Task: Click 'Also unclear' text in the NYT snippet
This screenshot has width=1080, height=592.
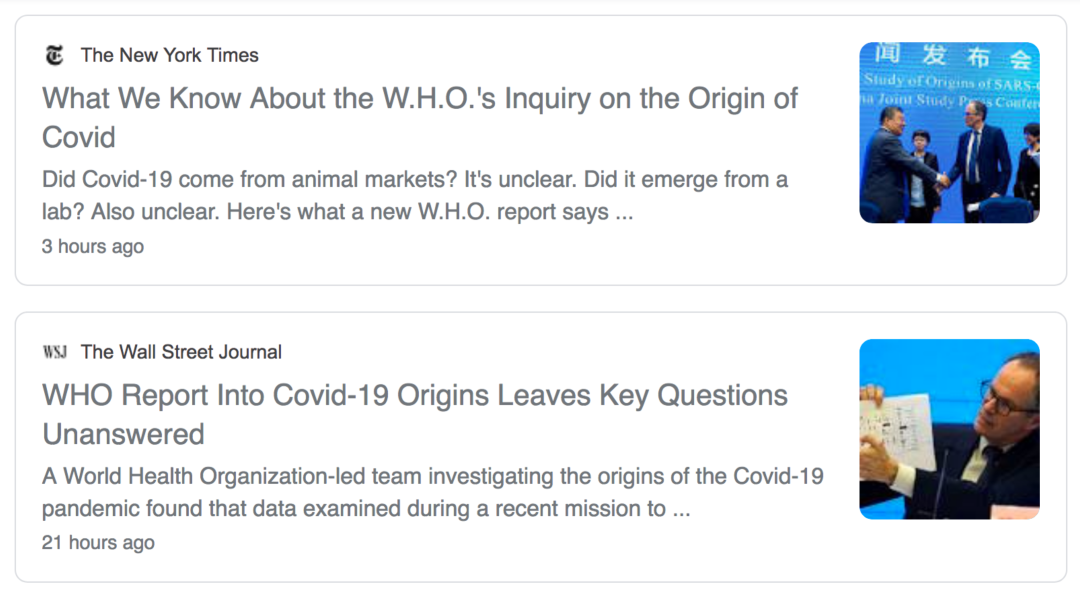Action: [122, 212]
